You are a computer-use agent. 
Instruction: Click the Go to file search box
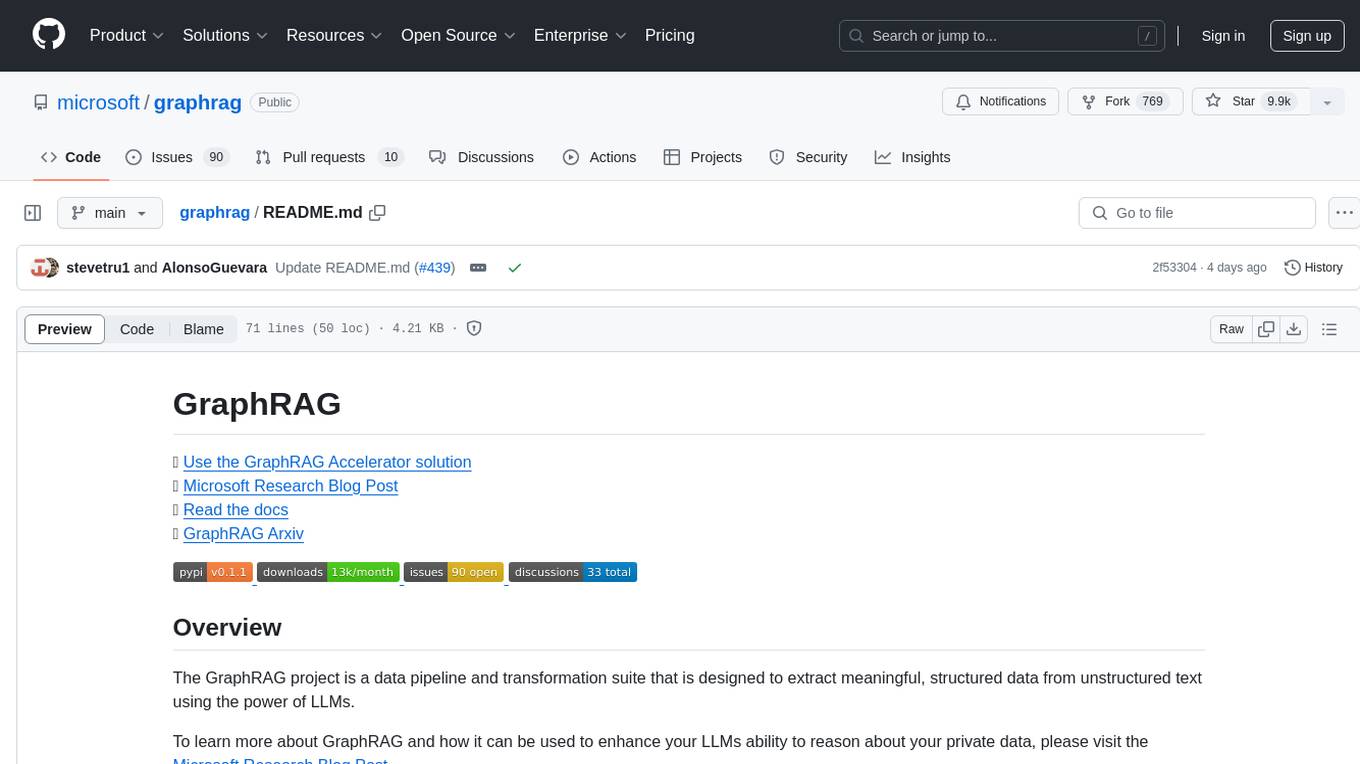1197,213
